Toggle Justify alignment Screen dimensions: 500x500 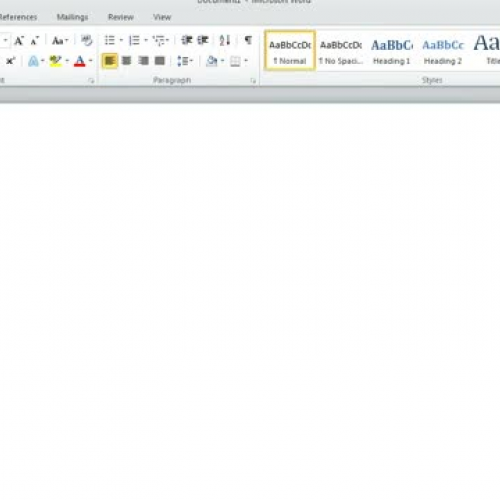coord(160,61)
